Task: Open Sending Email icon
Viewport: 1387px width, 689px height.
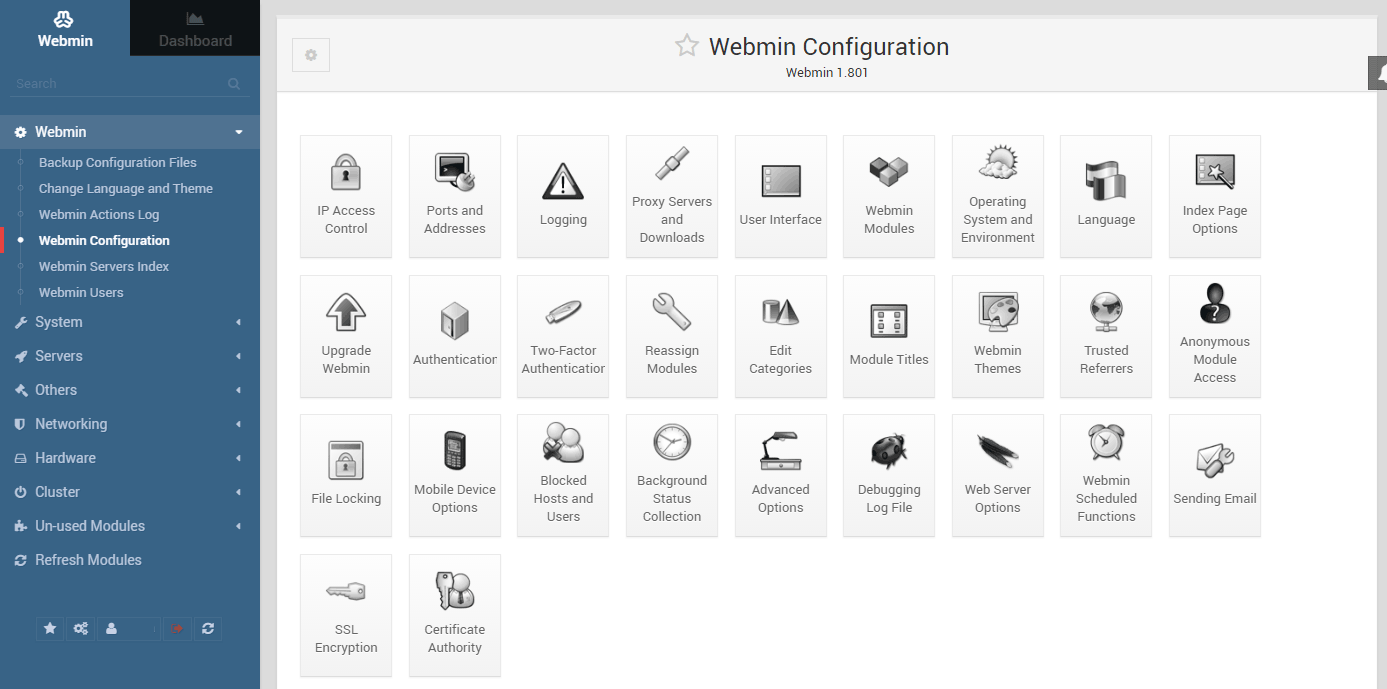Action: click(x=1215, y=475)
